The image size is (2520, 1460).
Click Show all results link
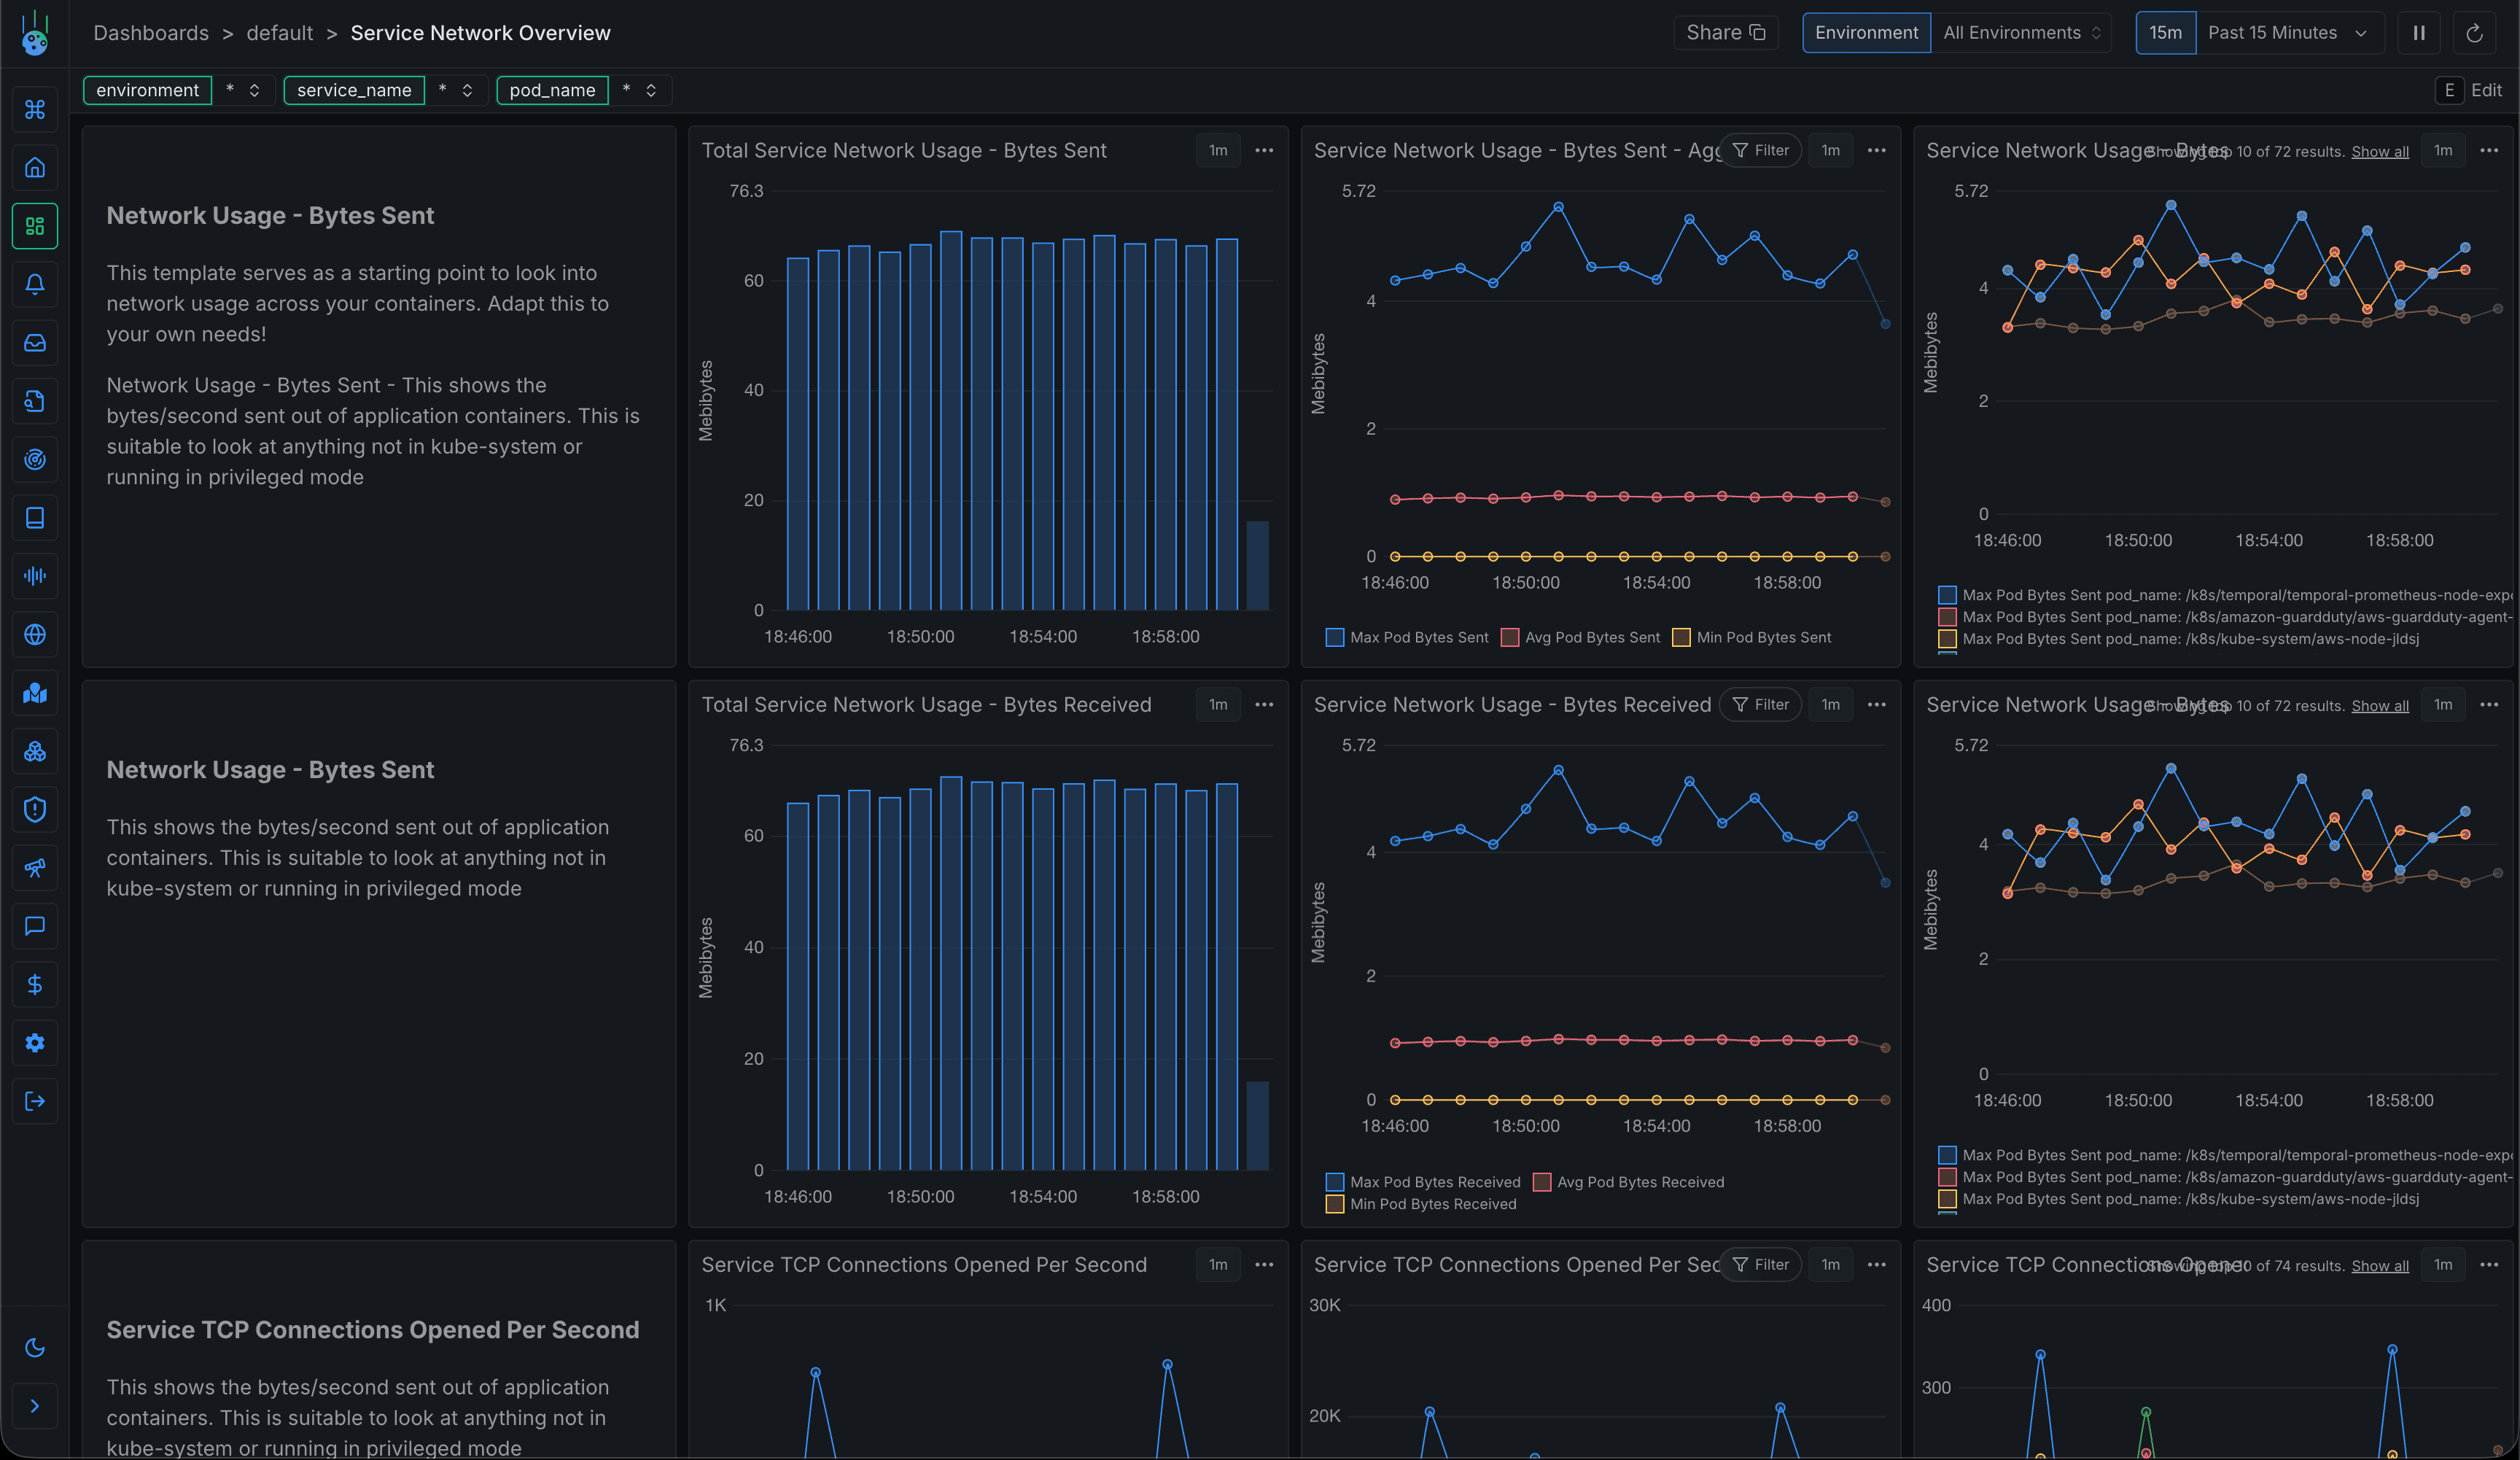tap(2381, 151)
